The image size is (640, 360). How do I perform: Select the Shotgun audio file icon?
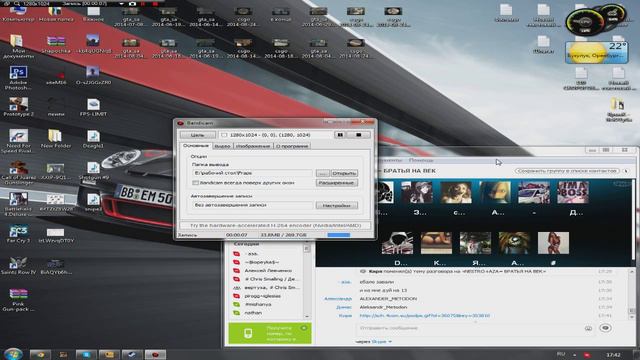click(93, 171)
